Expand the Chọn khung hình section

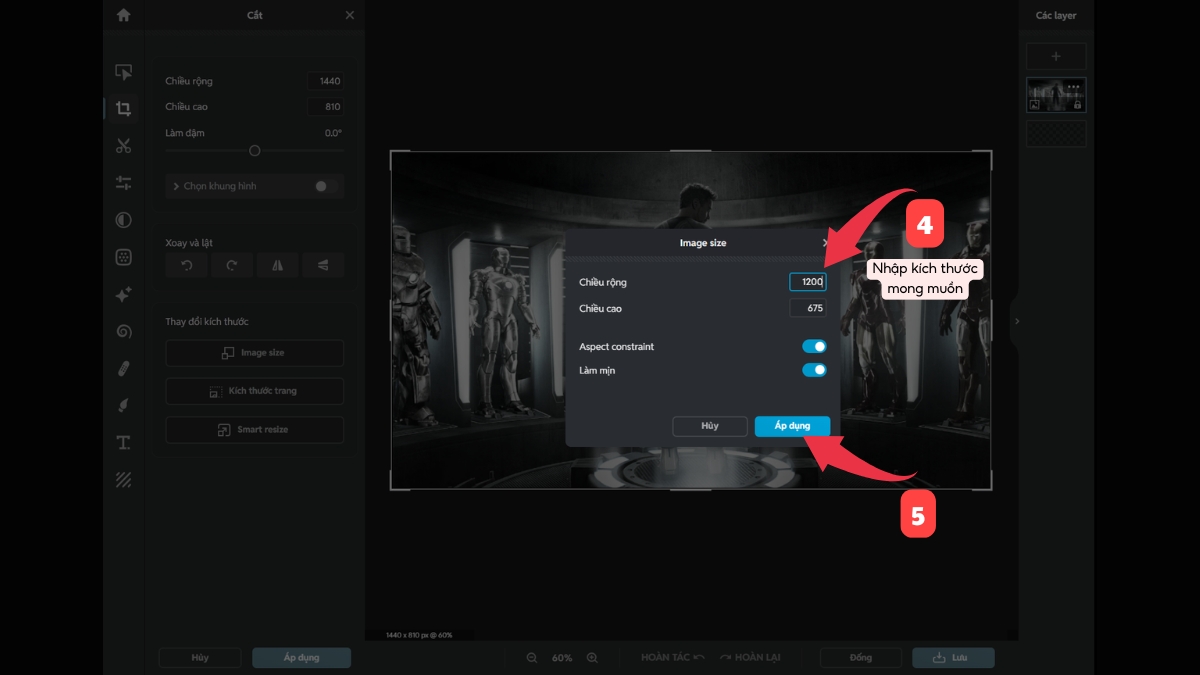[x=176, y=186]
